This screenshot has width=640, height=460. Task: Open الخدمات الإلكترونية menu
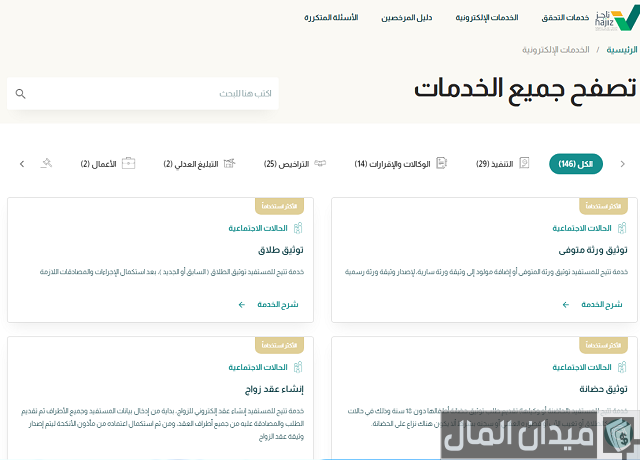tap(487, 18)
